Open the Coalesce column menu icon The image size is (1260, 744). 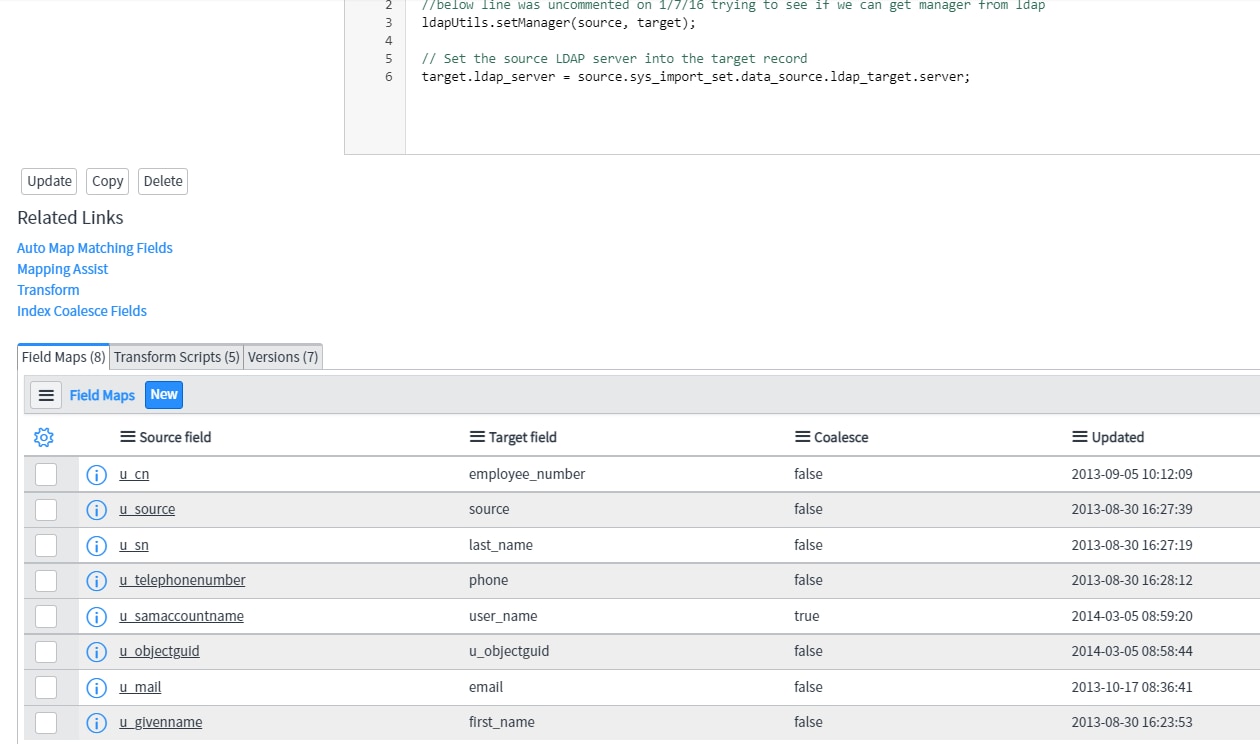(x=802, y=437)
